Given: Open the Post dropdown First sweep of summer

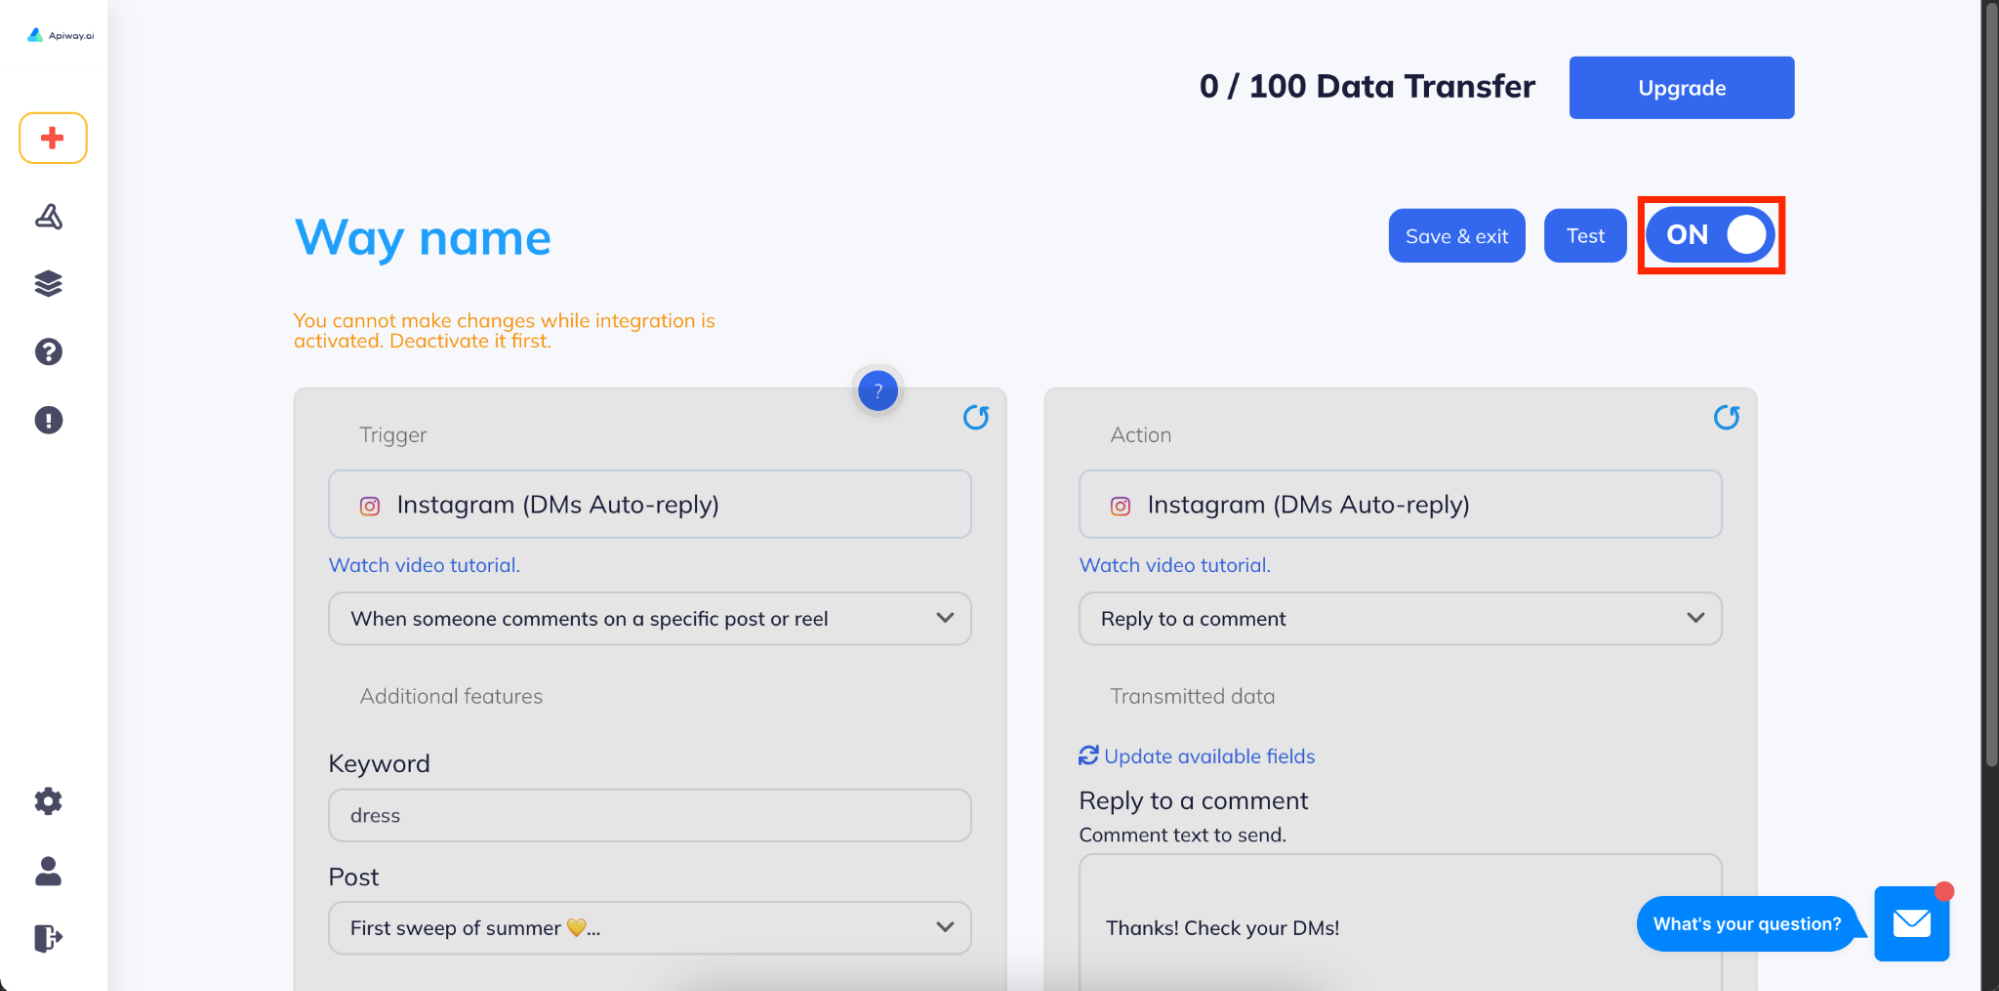Looking at the screenshot, I should pyautogui.click(x=650, y=928).
